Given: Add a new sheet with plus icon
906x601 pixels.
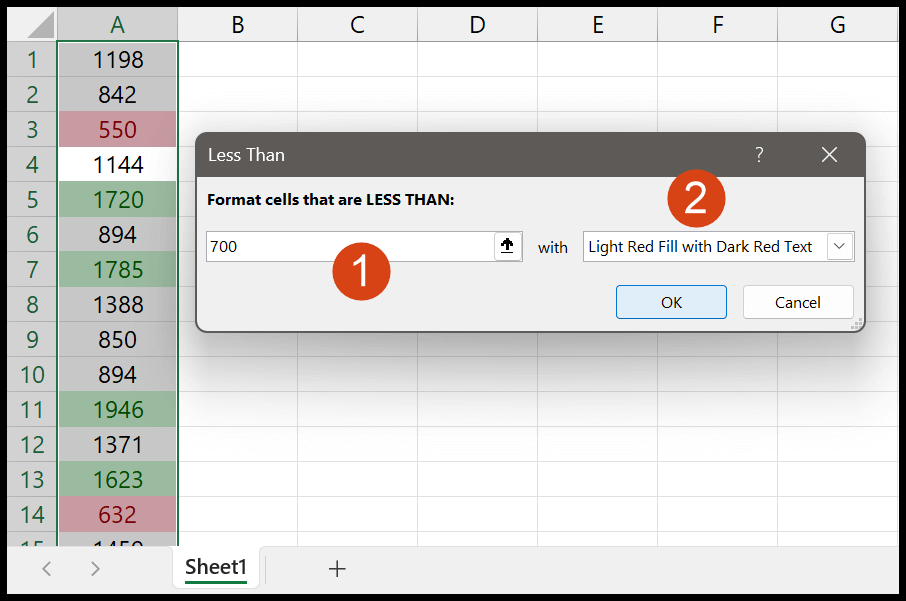Looking at the screenshot, I should click(337, 569).
